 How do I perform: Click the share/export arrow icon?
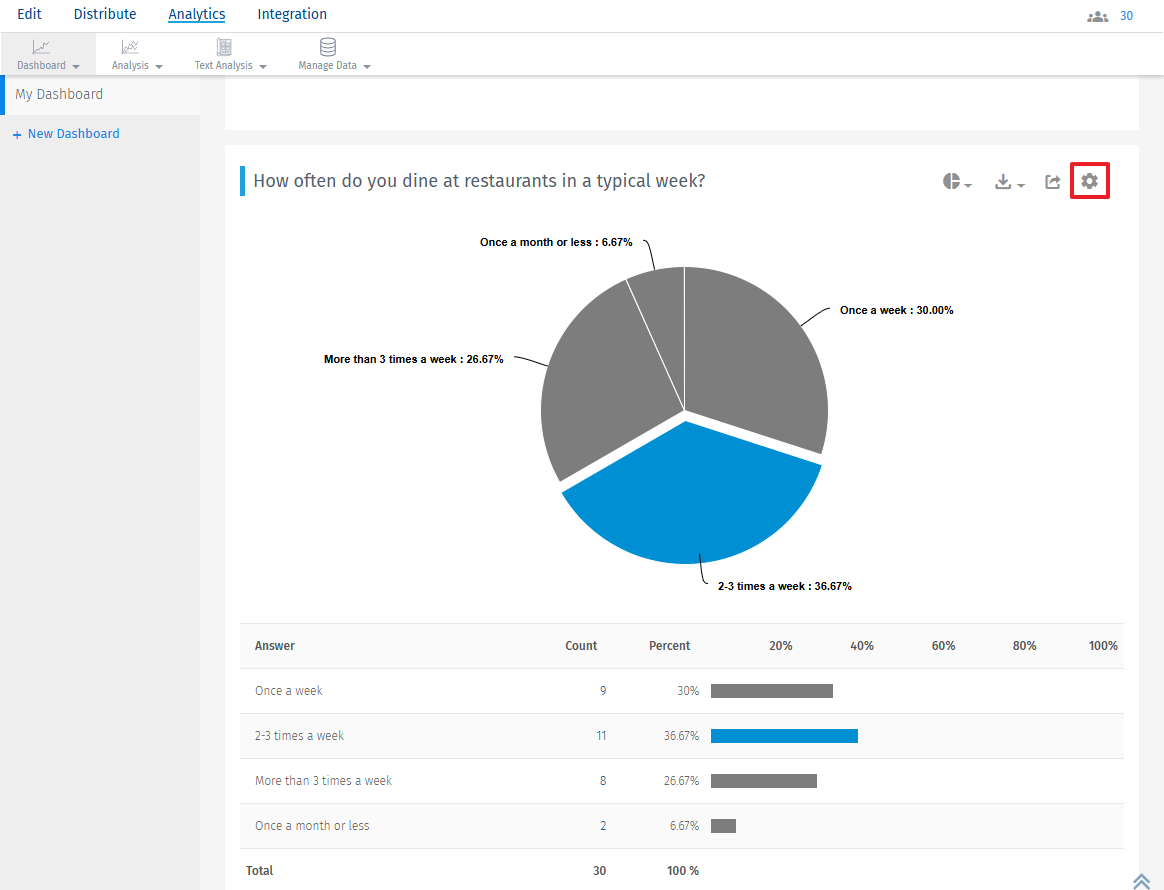(1052, 181)
